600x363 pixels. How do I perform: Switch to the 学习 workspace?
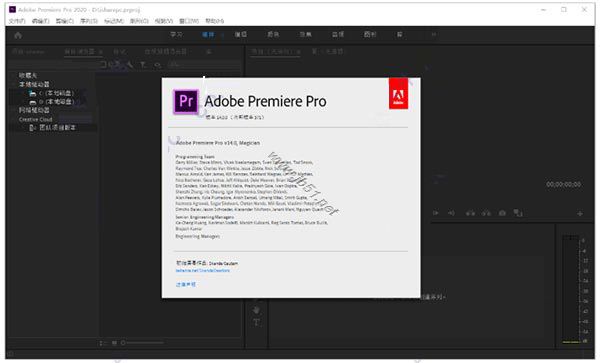point(176,34)
